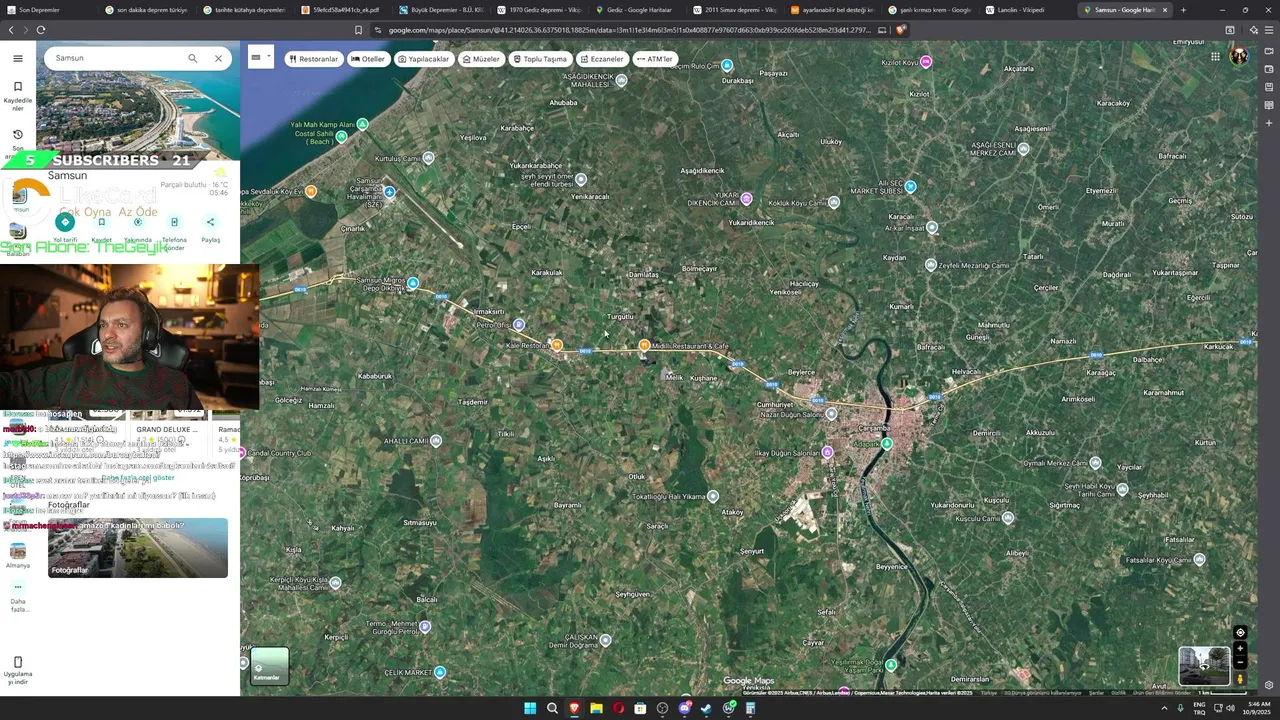Switch to 1970 Gediz depremi tab
This screenshot has height=720, width=1280.
point(542,10)
